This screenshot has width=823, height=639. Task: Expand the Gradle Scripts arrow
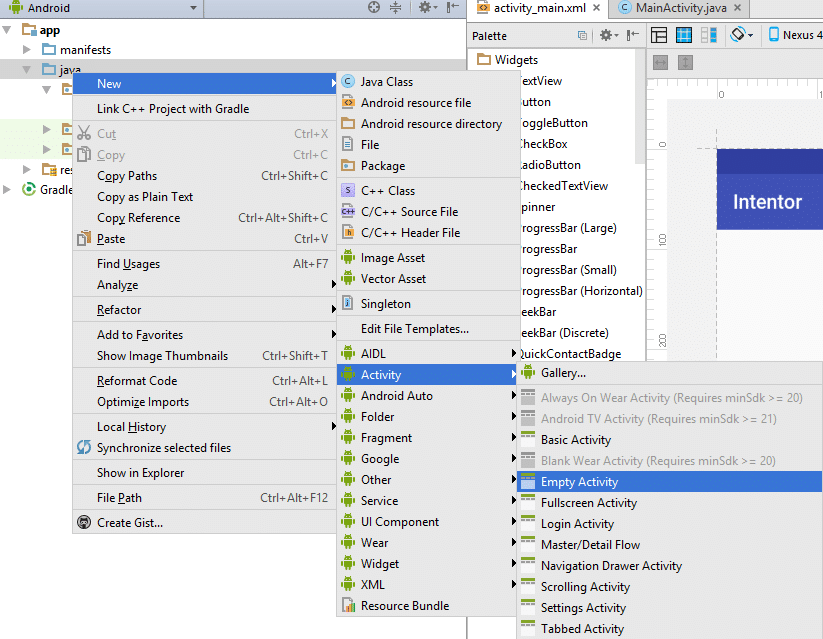click(7, 190)
